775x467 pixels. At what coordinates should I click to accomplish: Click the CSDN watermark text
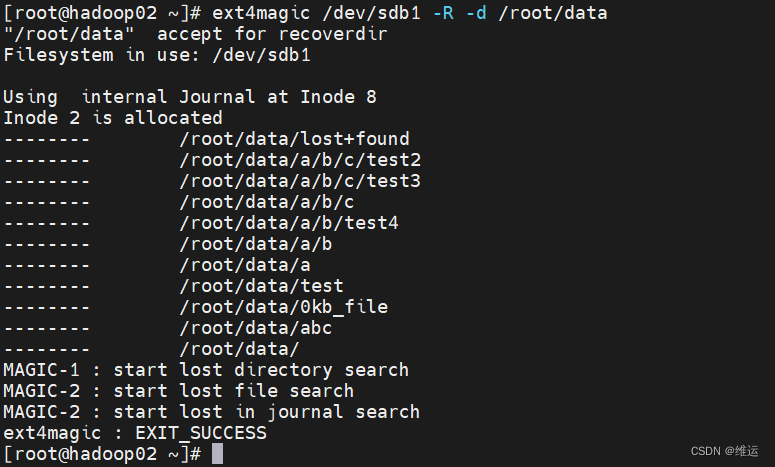tap(725, 451)
